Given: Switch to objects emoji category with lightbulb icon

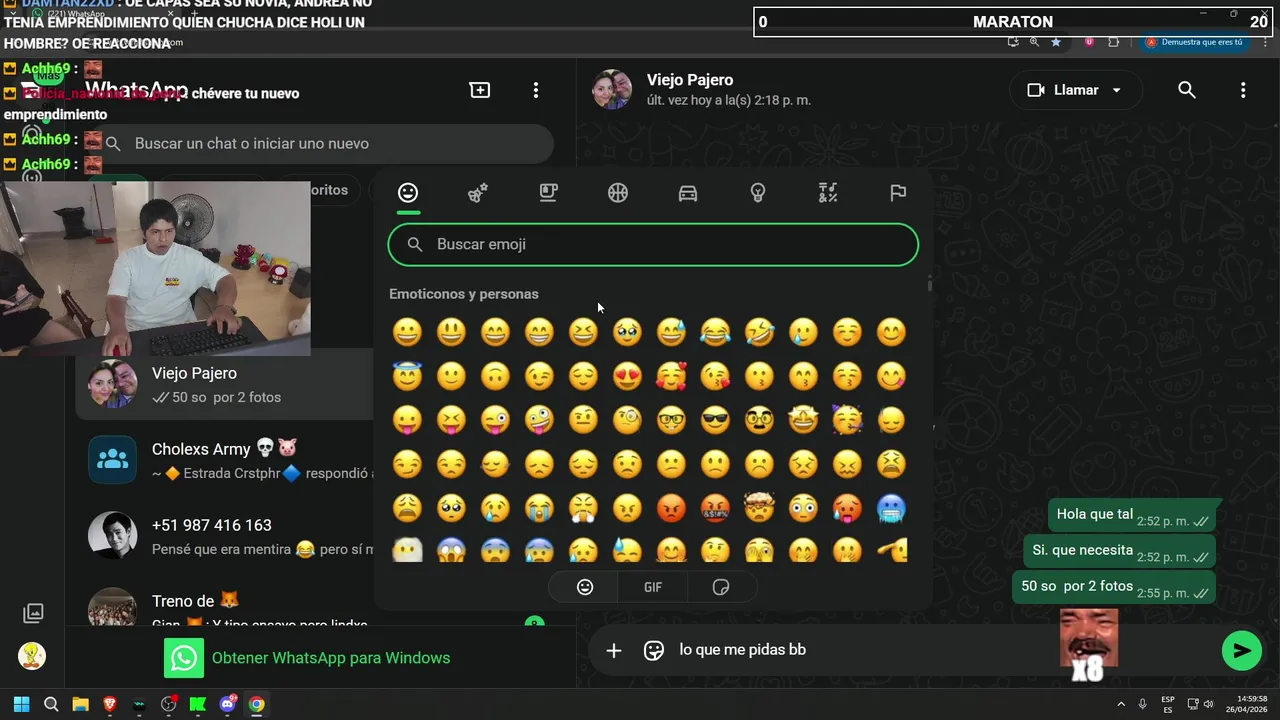Looking at the screenshot, I should tap(758, 193).
